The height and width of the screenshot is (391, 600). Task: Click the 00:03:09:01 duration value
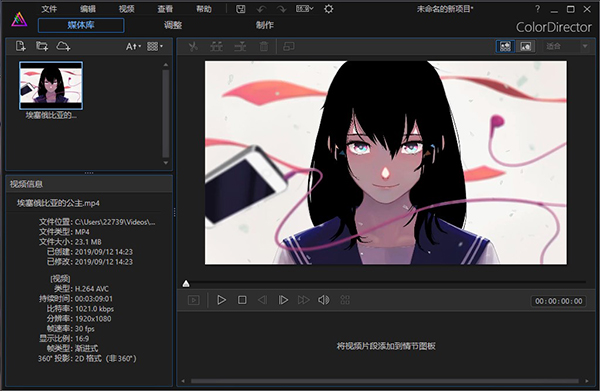[x=94, y=299]
